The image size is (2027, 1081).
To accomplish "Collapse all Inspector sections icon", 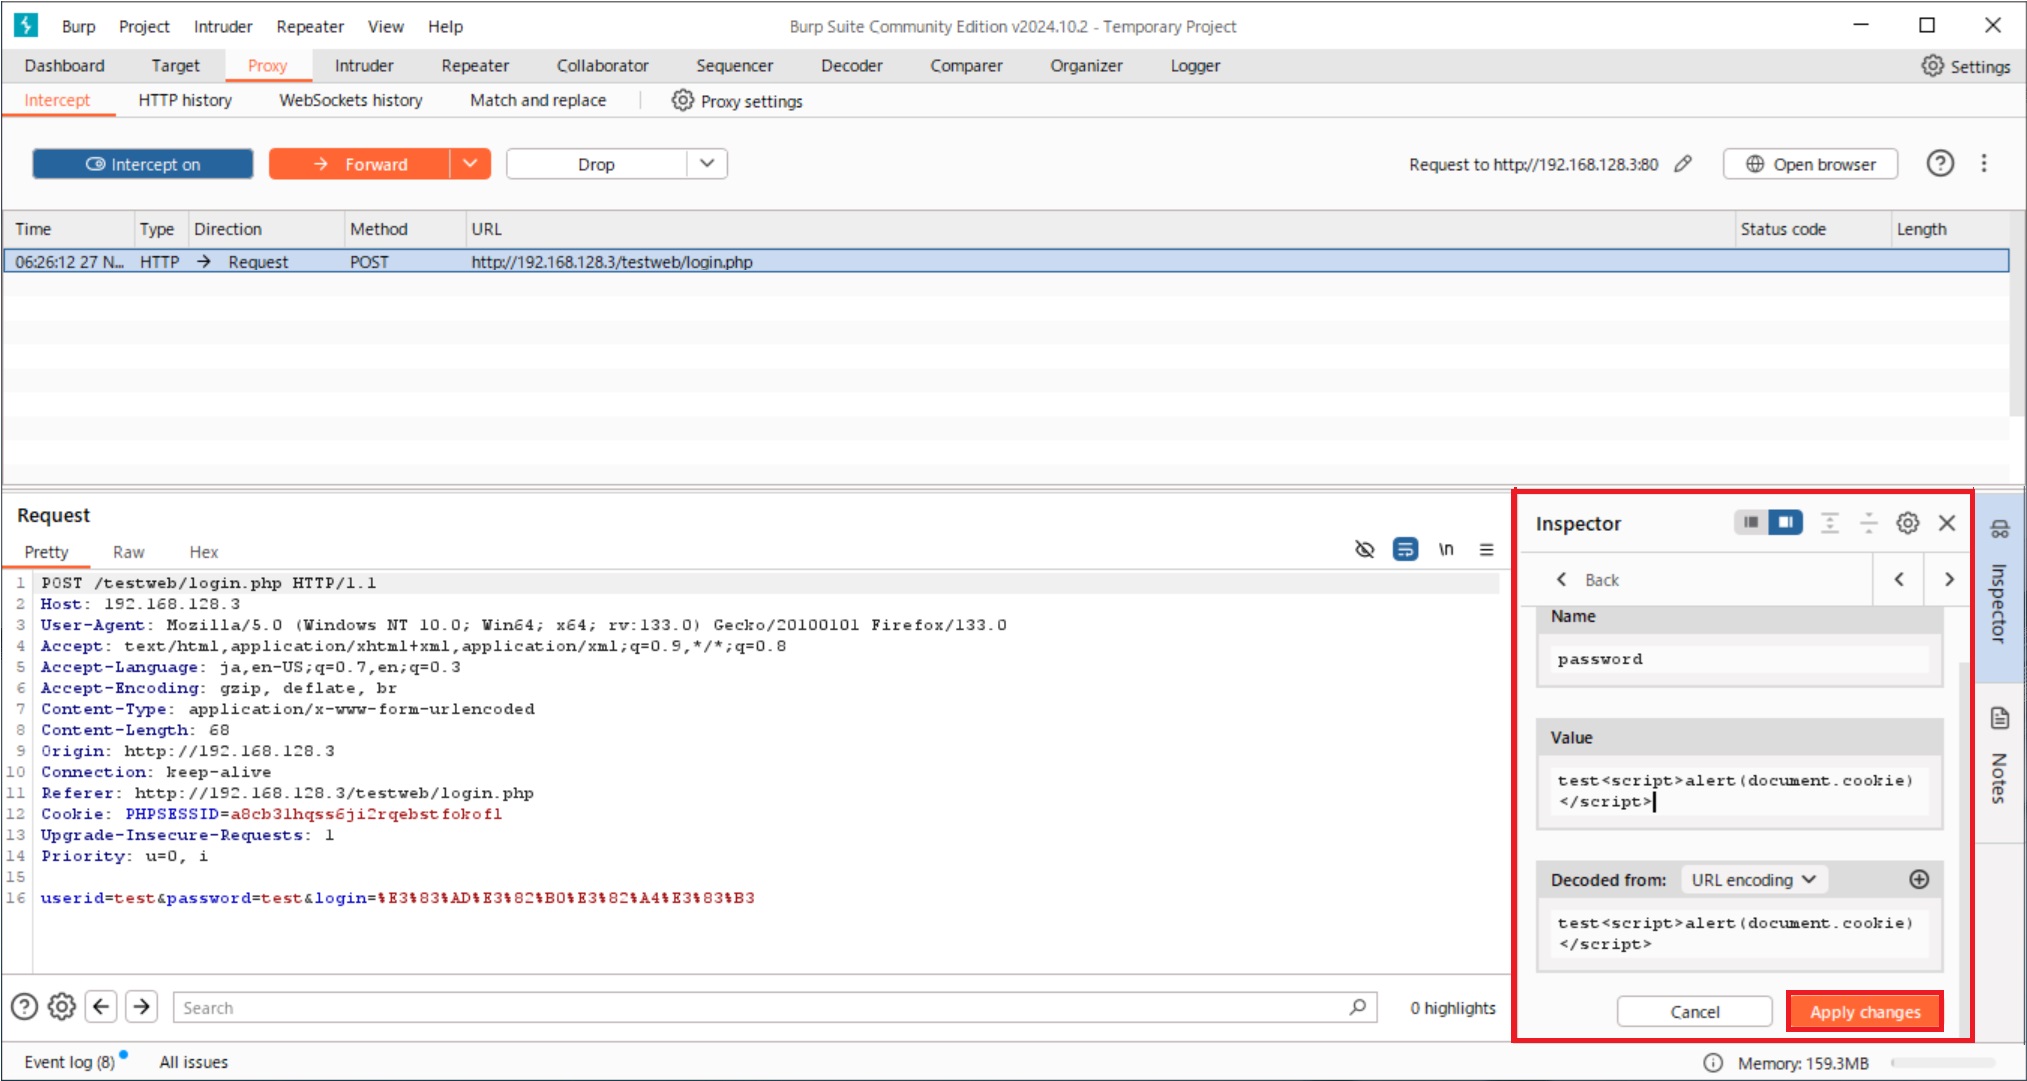I will [x=1868, y=522].
